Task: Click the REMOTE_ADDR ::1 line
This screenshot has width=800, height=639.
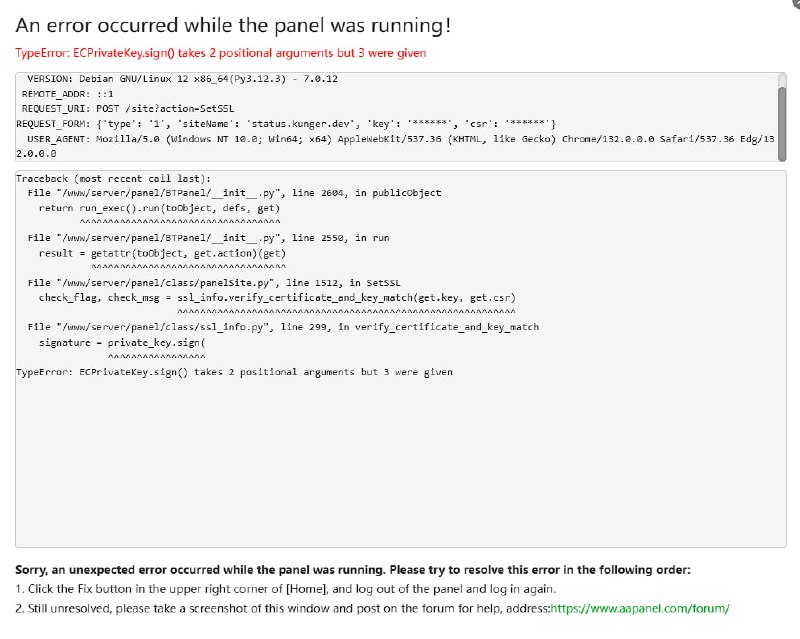Action: (x=67, y=94)
